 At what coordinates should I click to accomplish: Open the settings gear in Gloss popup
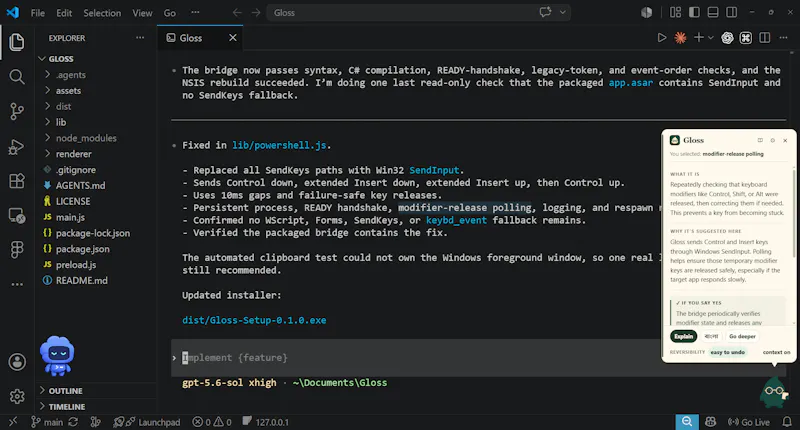click(772, 140)
